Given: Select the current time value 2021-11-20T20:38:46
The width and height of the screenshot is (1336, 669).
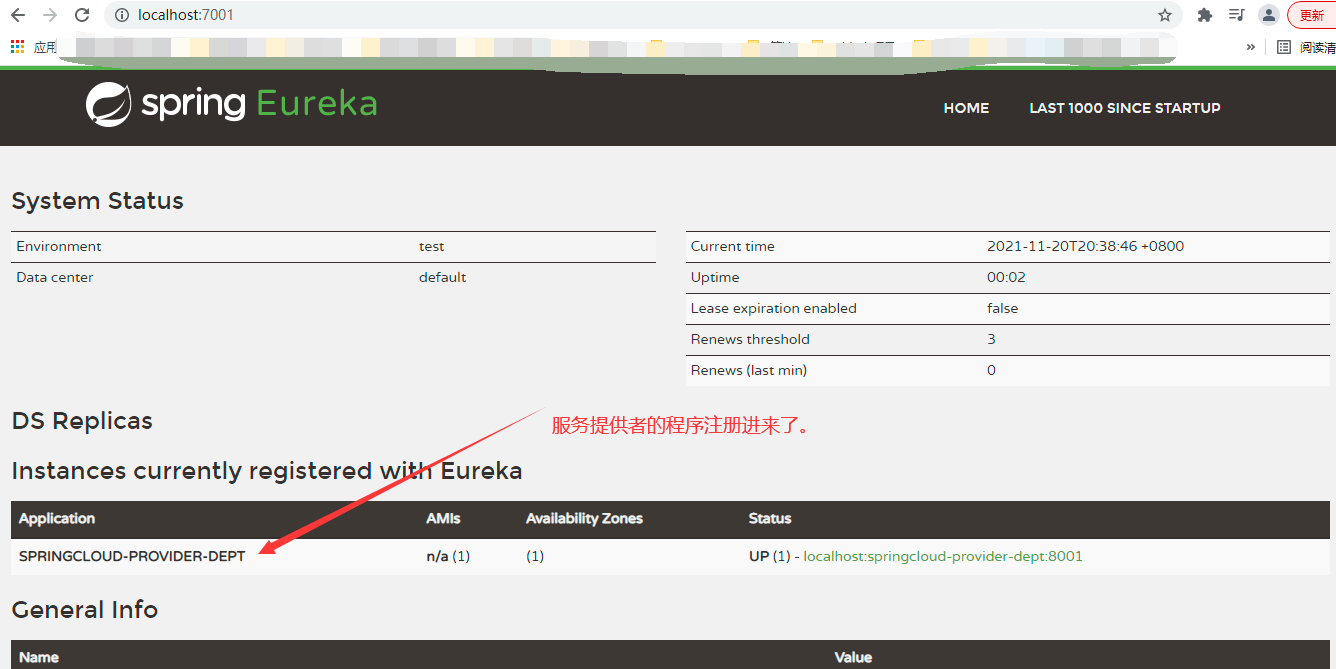Looking at the screenshot, I should (1085, 246).
